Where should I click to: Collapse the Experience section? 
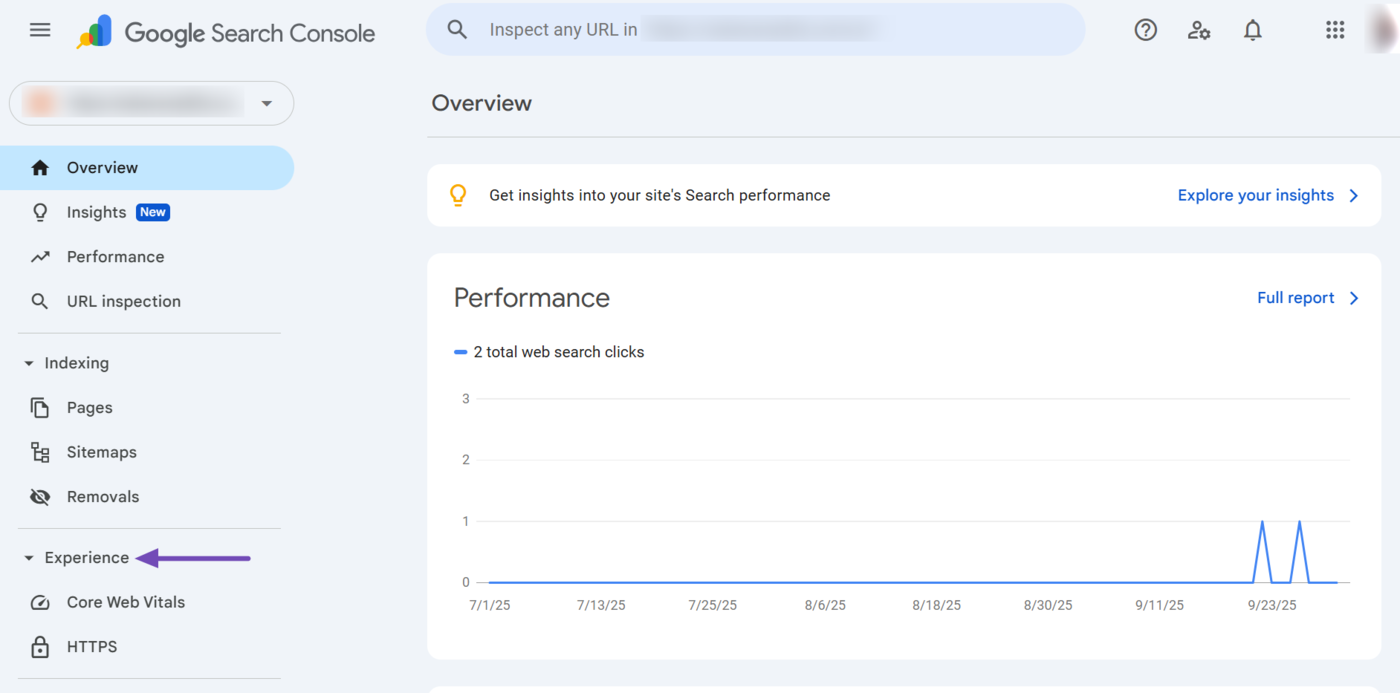pyautogui.click(x=29, y=558)
